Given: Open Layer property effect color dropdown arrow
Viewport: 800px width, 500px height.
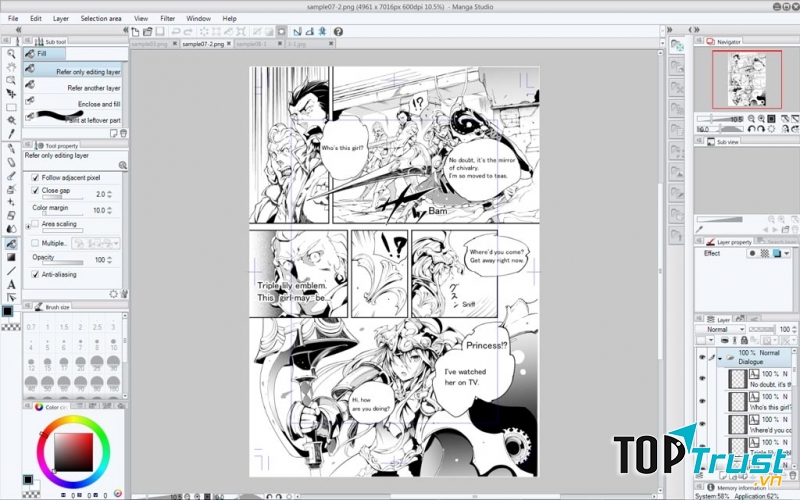Looking at the screenshot, I should point(787,254).
